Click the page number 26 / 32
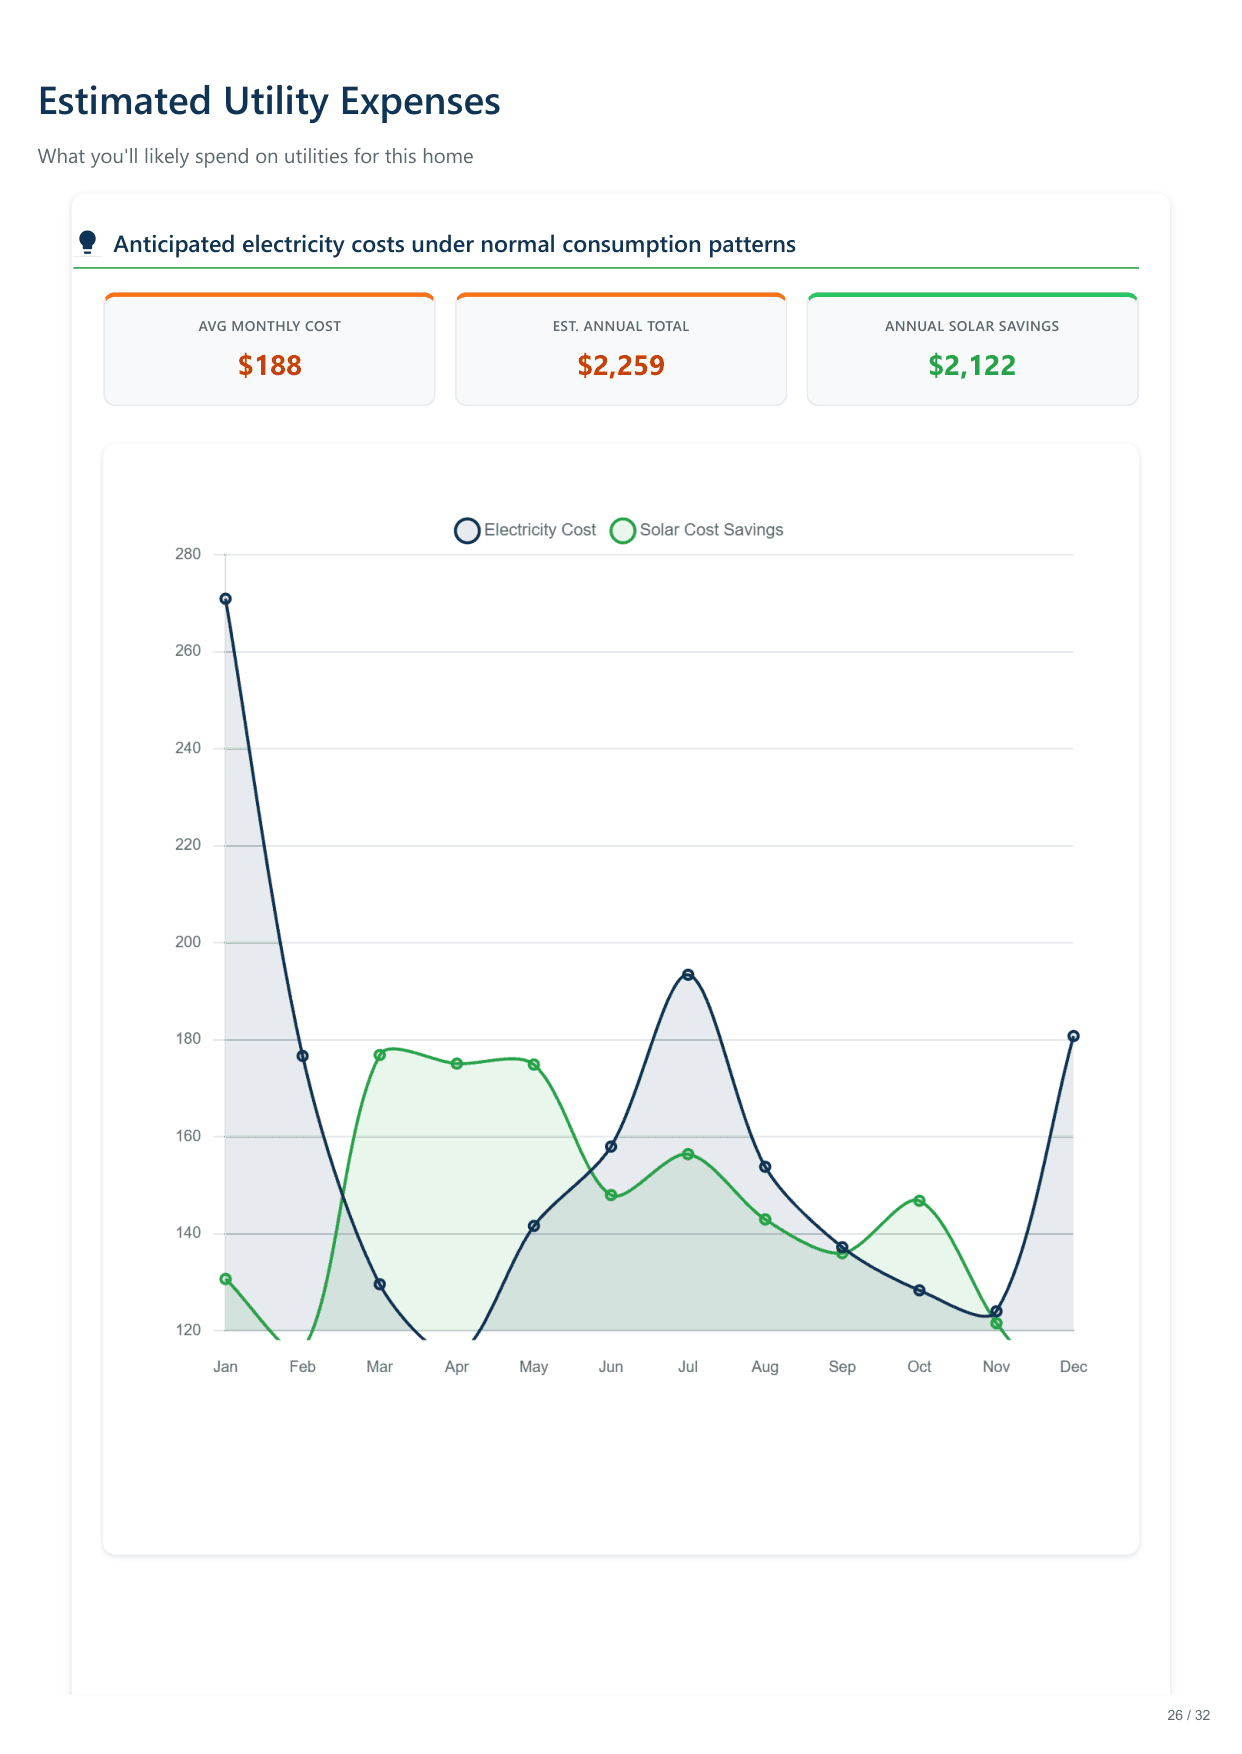 tap(1188, 1715)
